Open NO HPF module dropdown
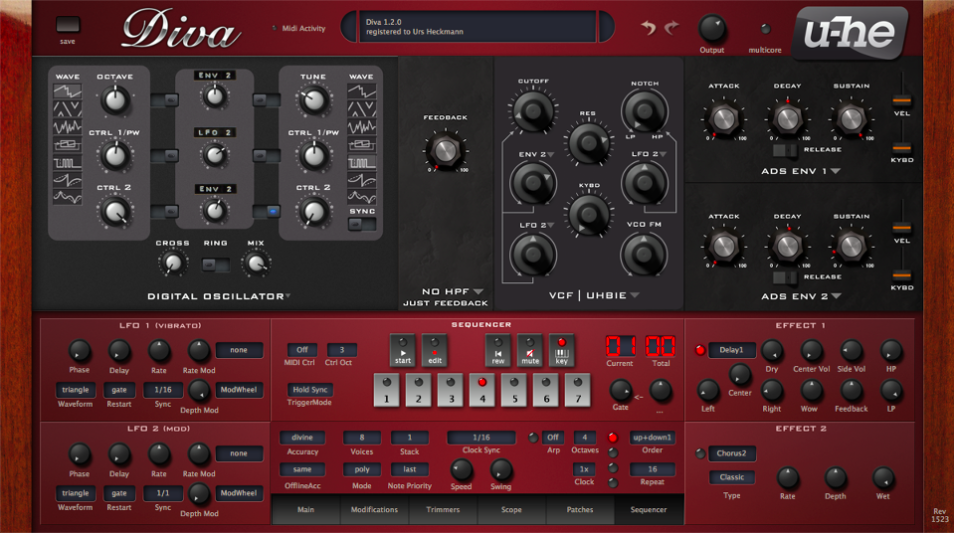The height and width of the screenshot is (533, 954). (452, 291)
